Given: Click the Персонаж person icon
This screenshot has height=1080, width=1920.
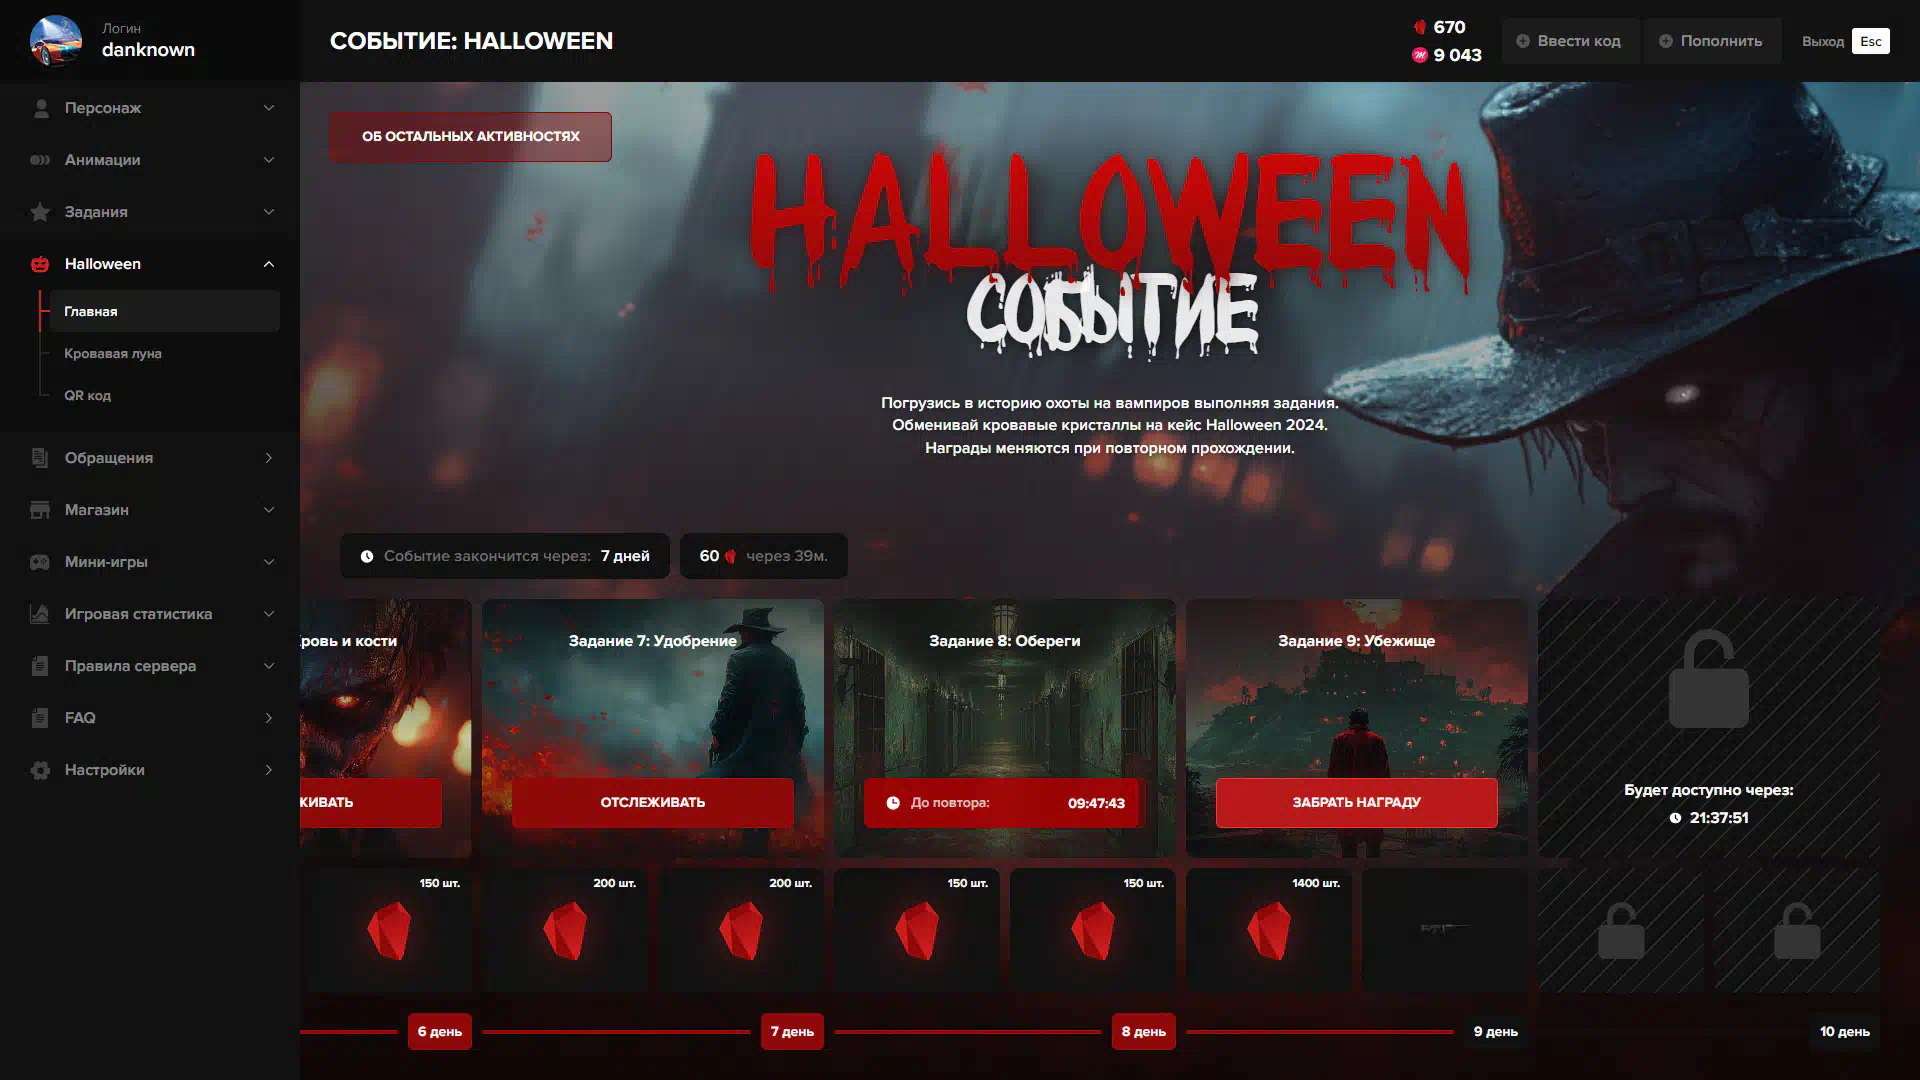Looking at the screenshot, I should (40, 108).
